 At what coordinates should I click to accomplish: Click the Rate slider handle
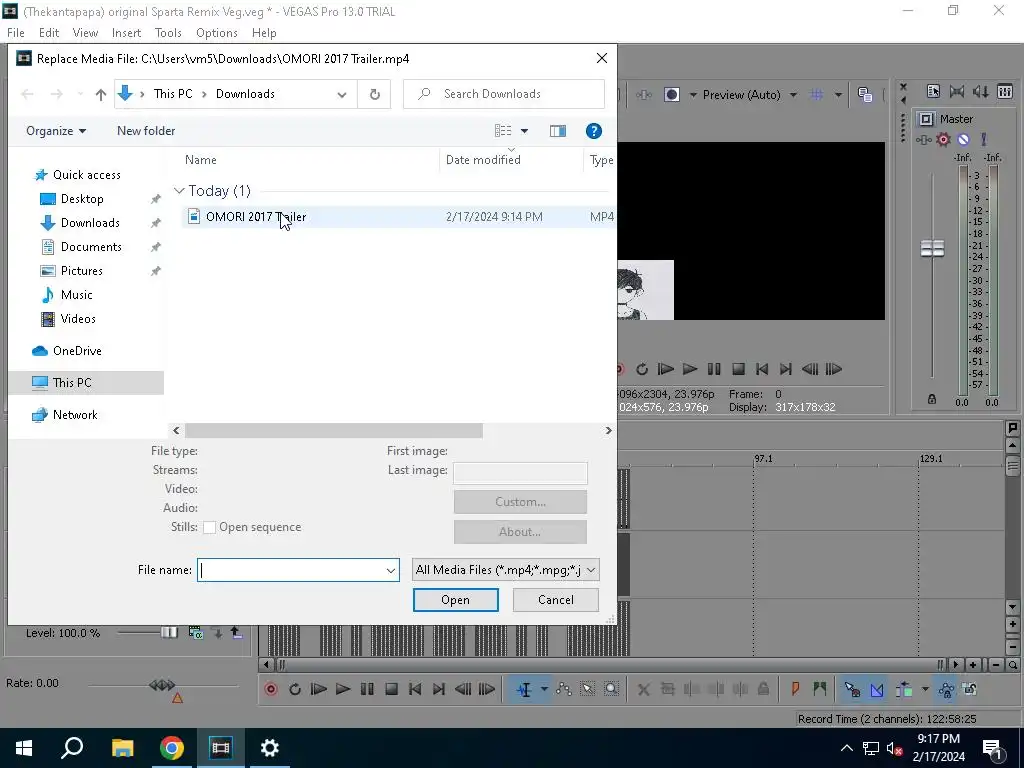161,684
